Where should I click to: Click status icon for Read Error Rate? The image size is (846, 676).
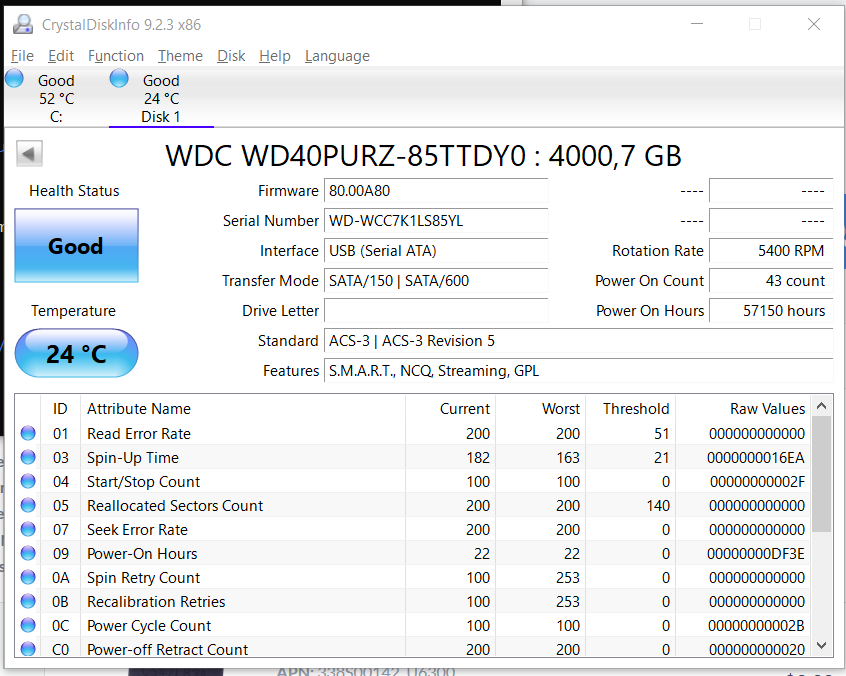(x=28, y=434)
